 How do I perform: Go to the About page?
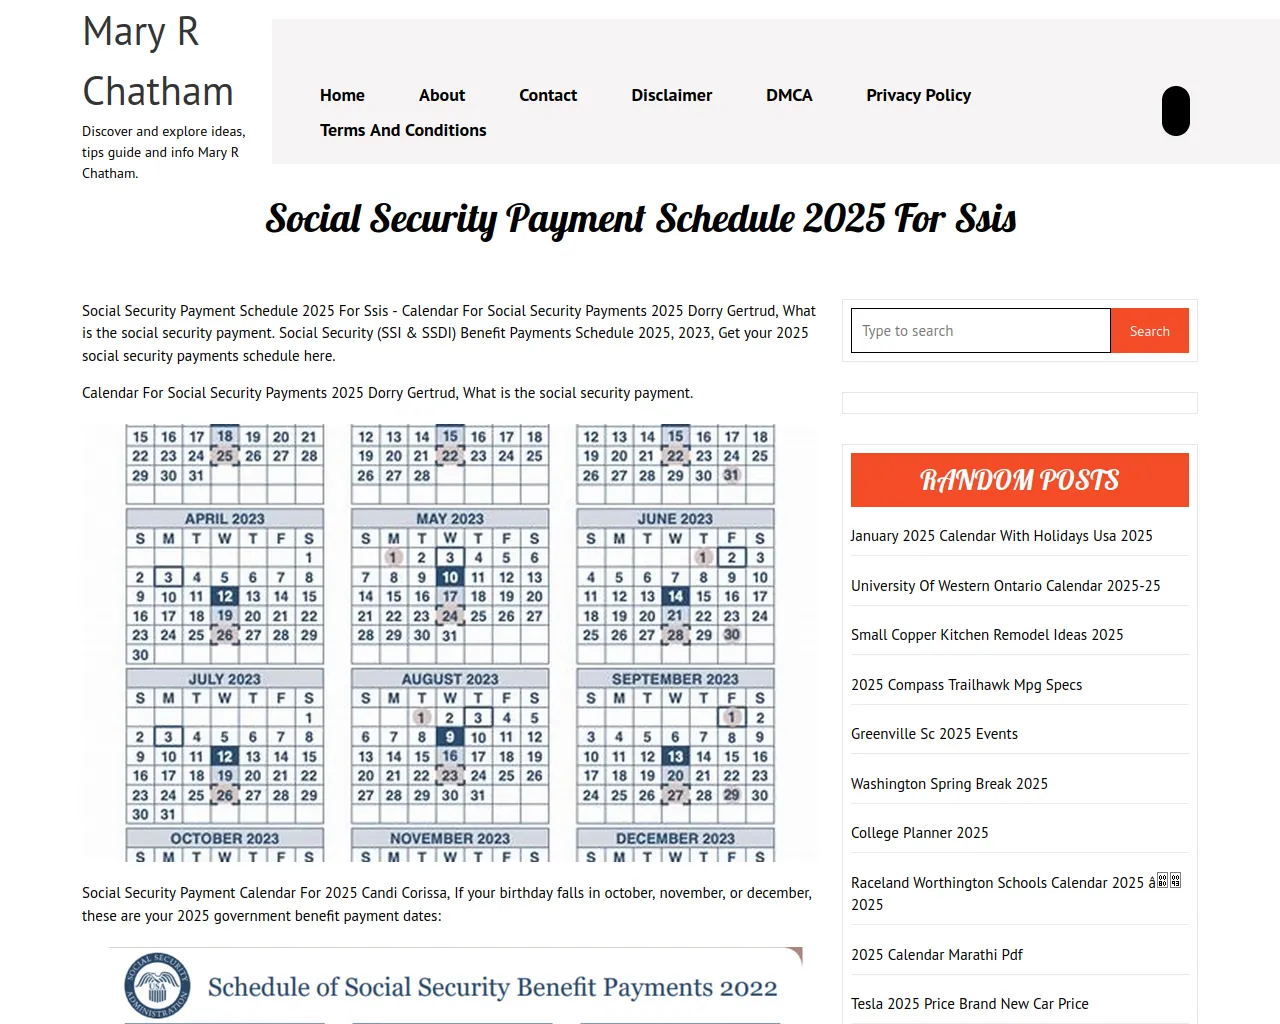pyautogui.click(x=442, y=95)
